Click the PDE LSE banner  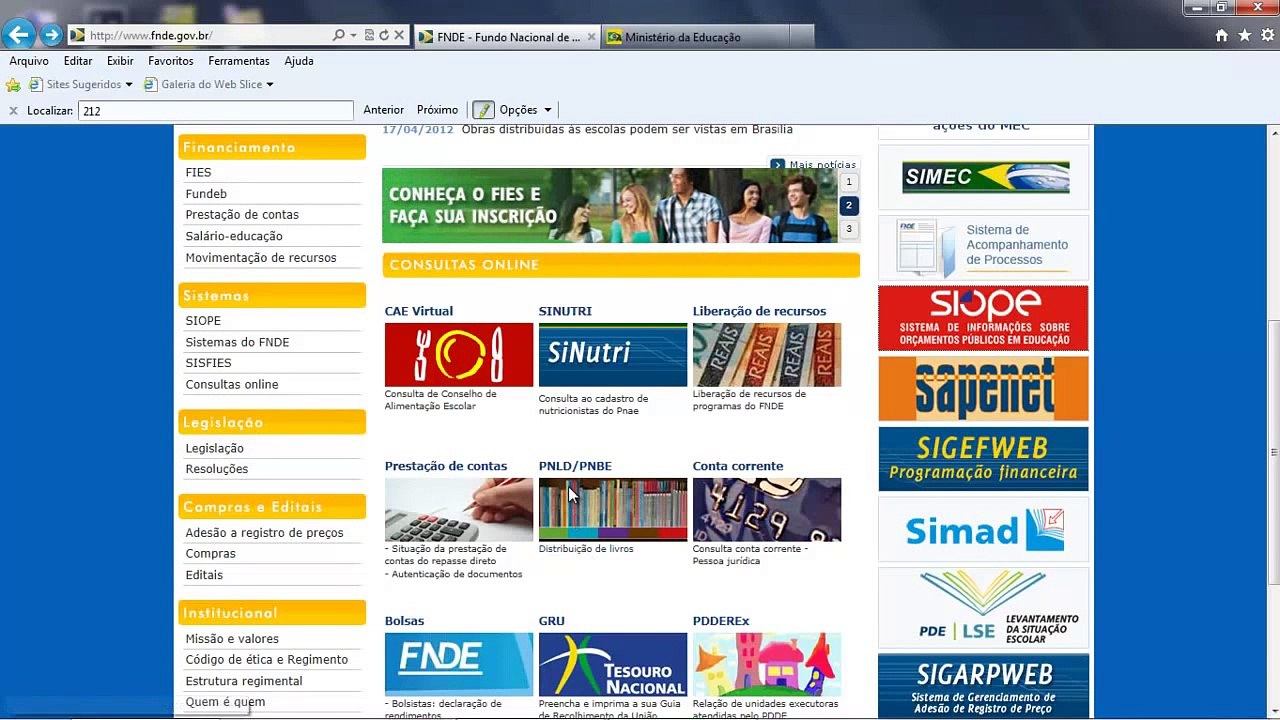click(984, 607)
